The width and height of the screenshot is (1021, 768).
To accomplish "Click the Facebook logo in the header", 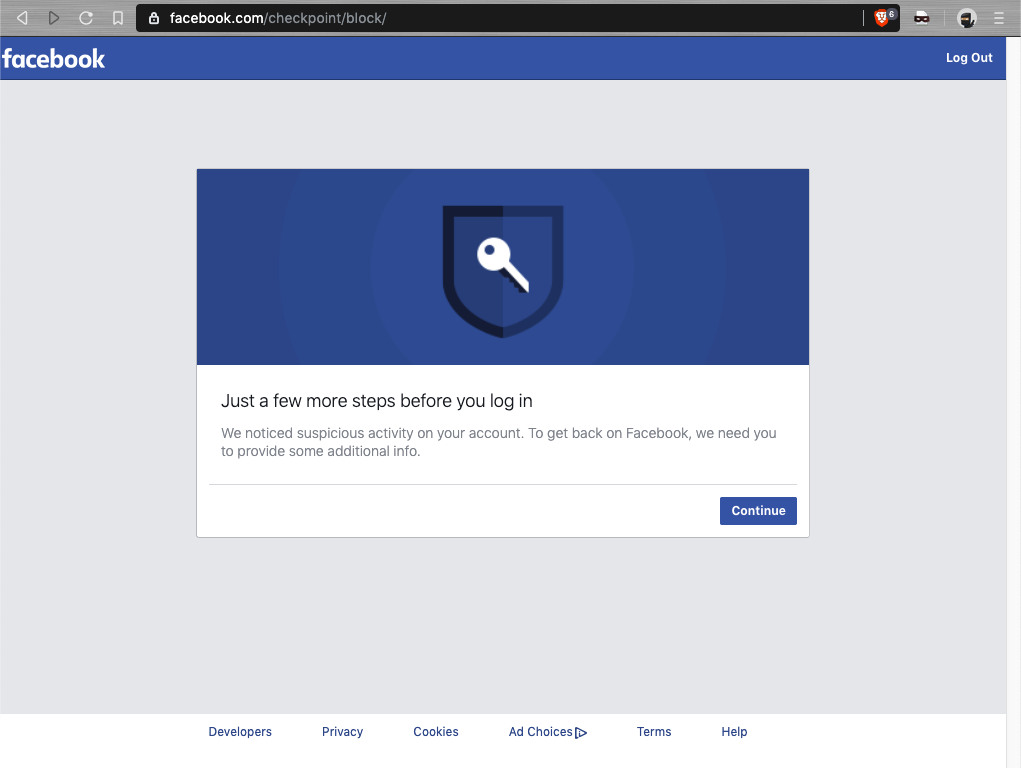I will point(54,58).
